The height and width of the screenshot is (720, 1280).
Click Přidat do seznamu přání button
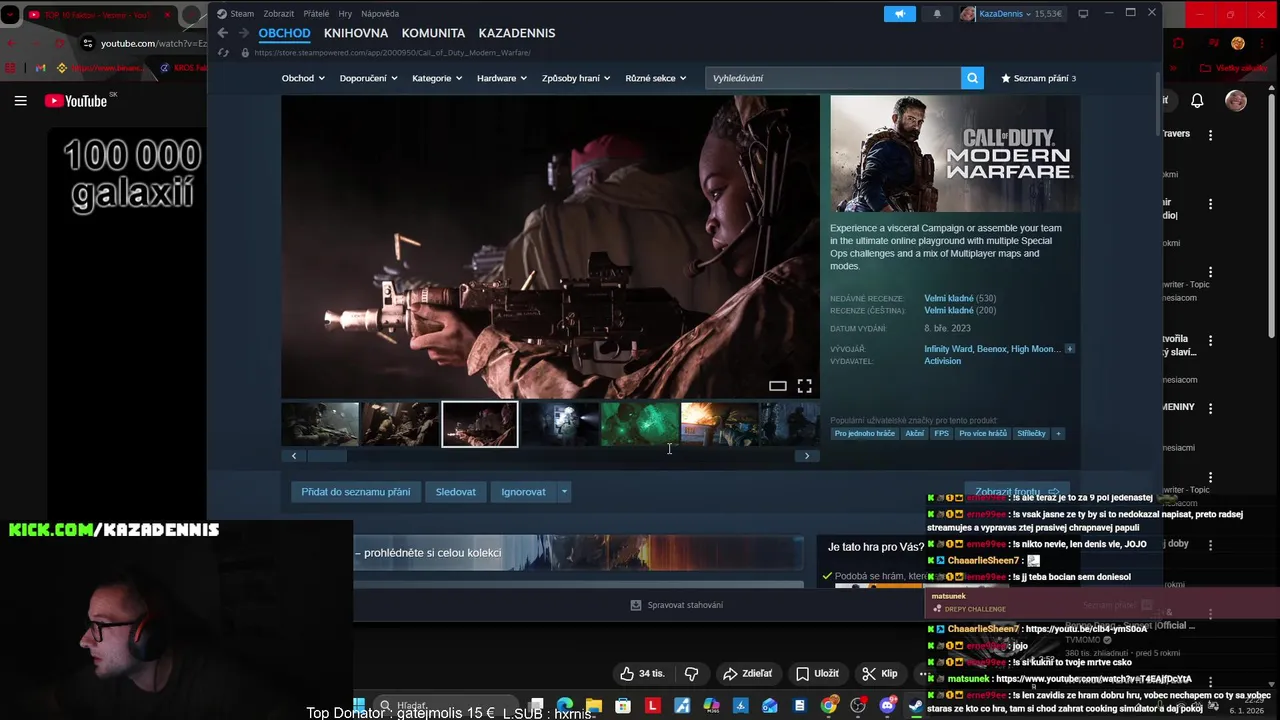[356, 492]
